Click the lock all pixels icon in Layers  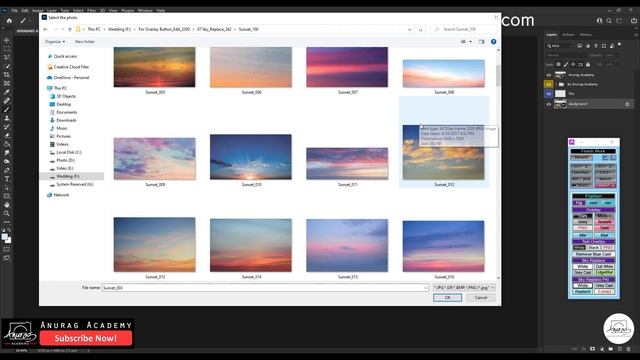click(x=588, y=64)
